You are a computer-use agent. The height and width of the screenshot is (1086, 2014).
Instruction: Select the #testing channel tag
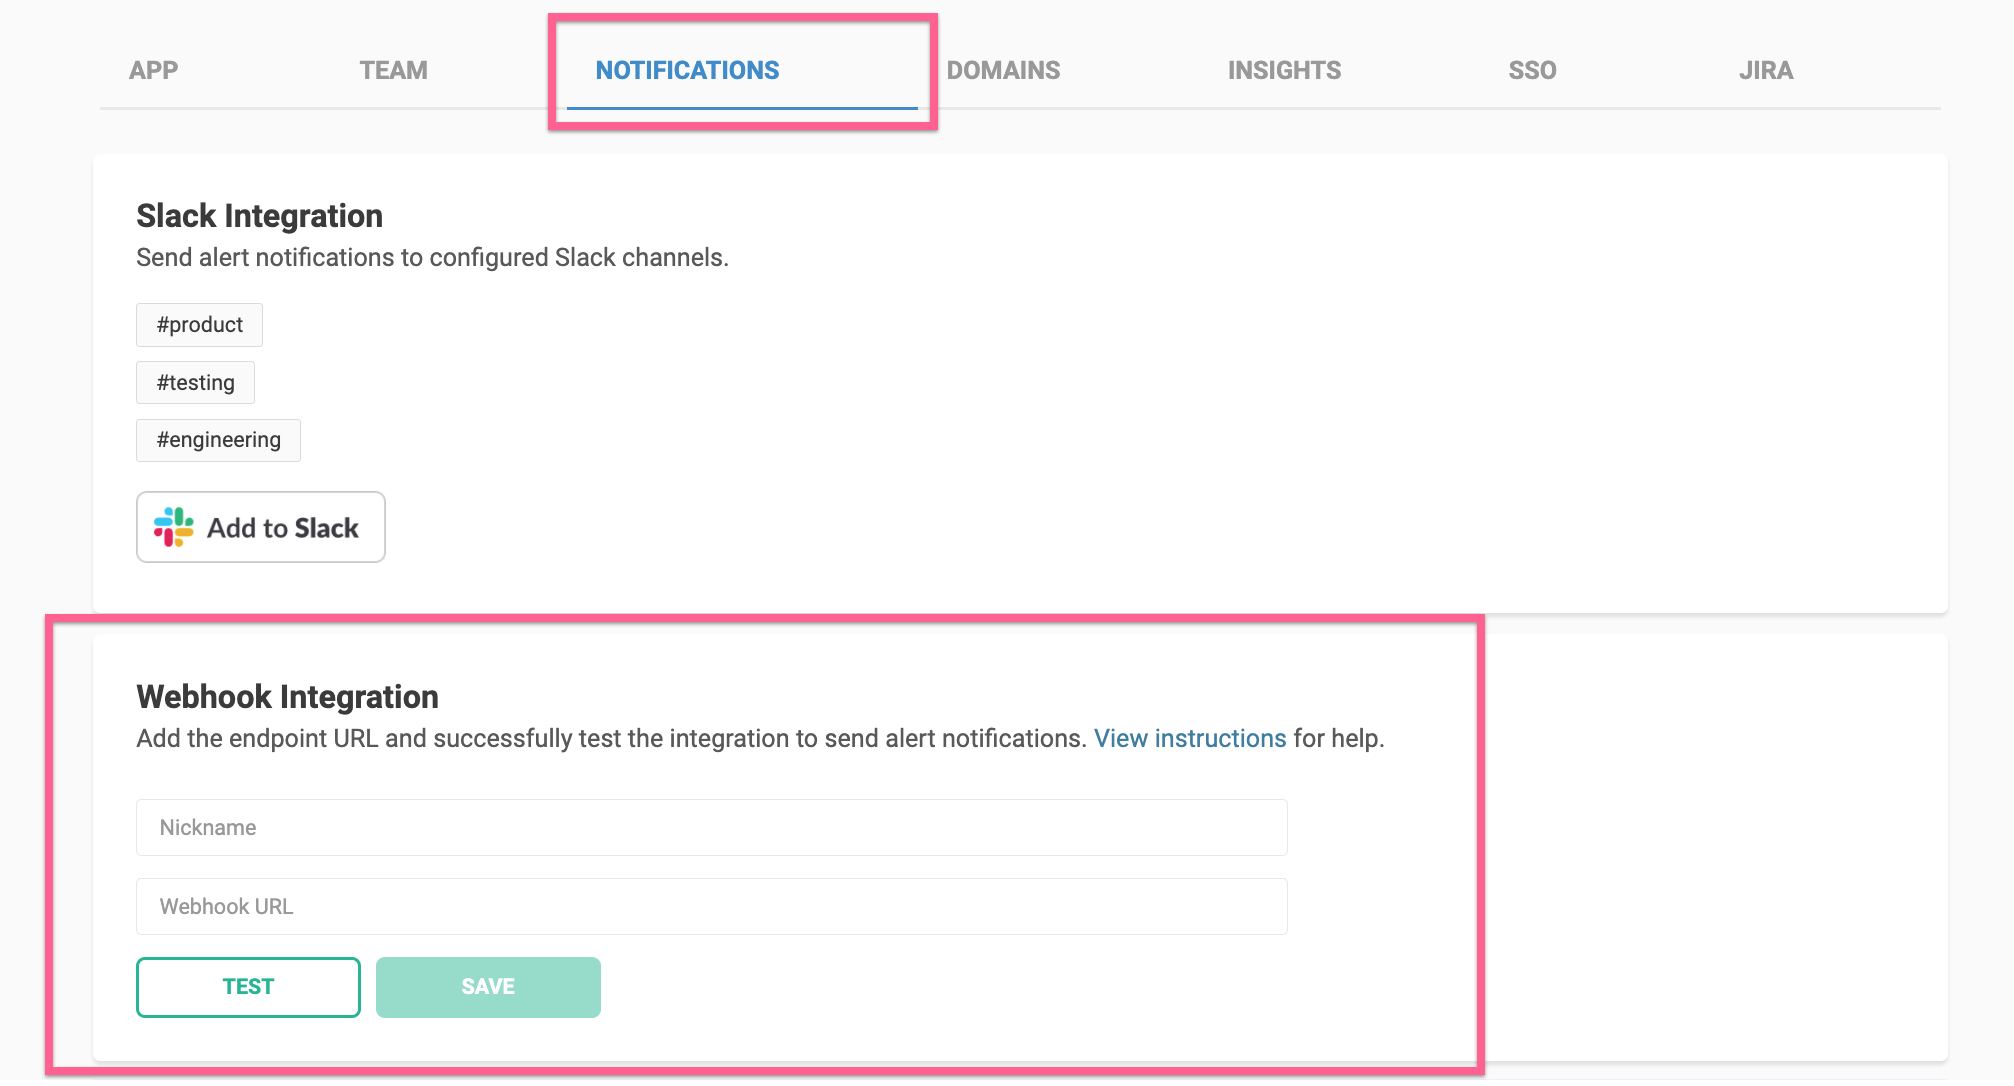pyautogui.click(x=195, y=383)
